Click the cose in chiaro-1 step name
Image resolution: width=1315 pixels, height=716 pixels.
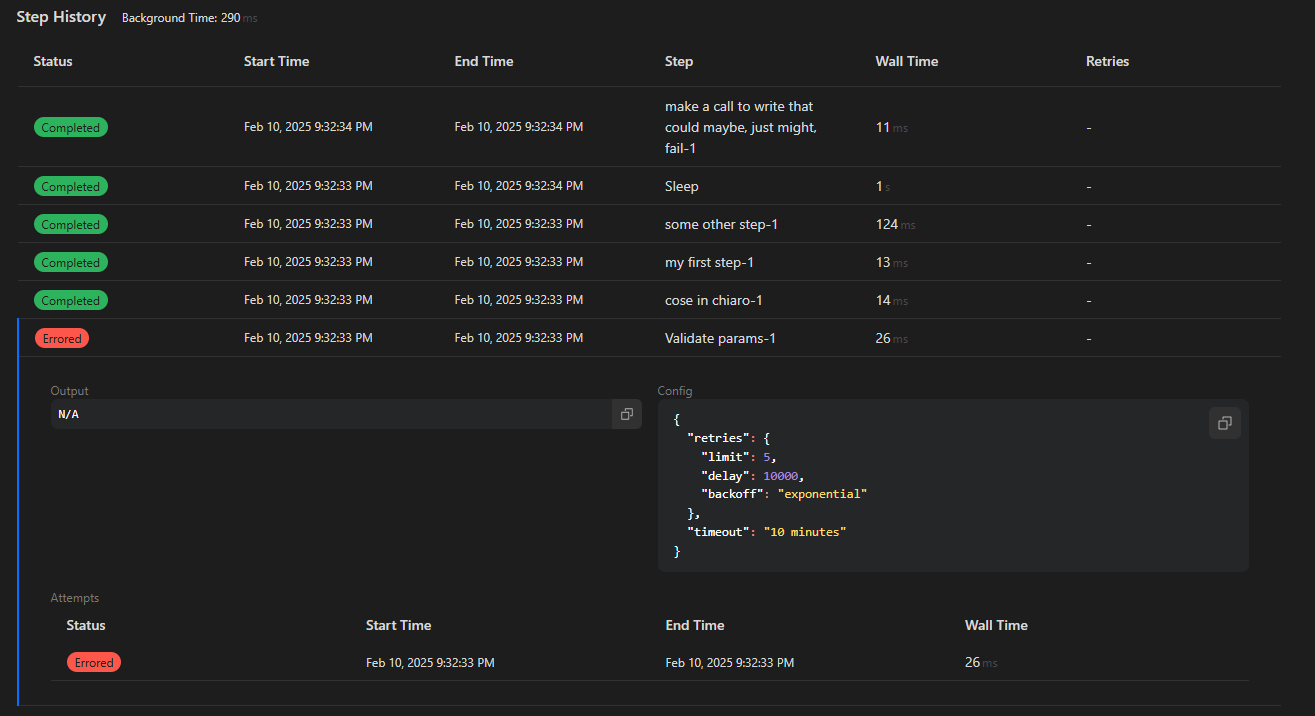pos(713,300)
